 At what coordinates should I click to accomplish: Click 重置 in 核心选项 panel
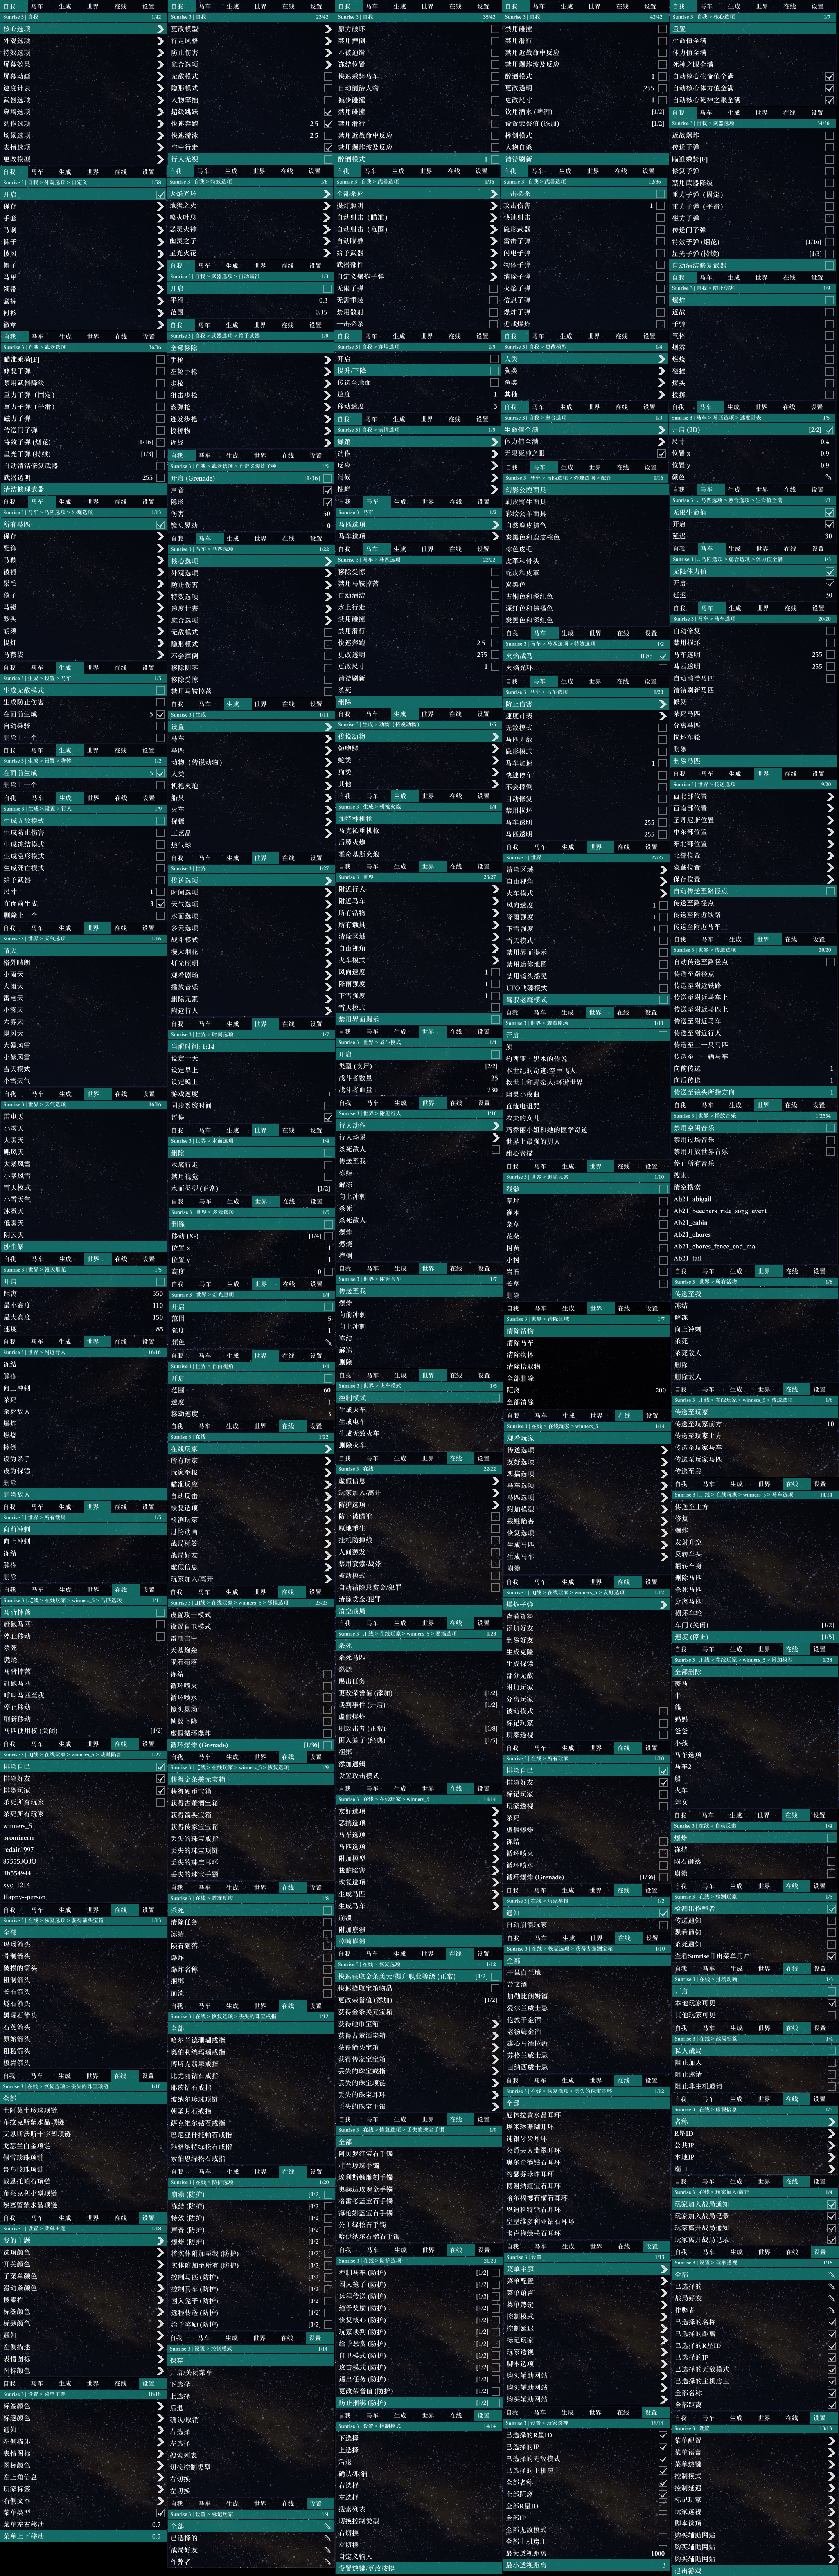click(754, 29)
